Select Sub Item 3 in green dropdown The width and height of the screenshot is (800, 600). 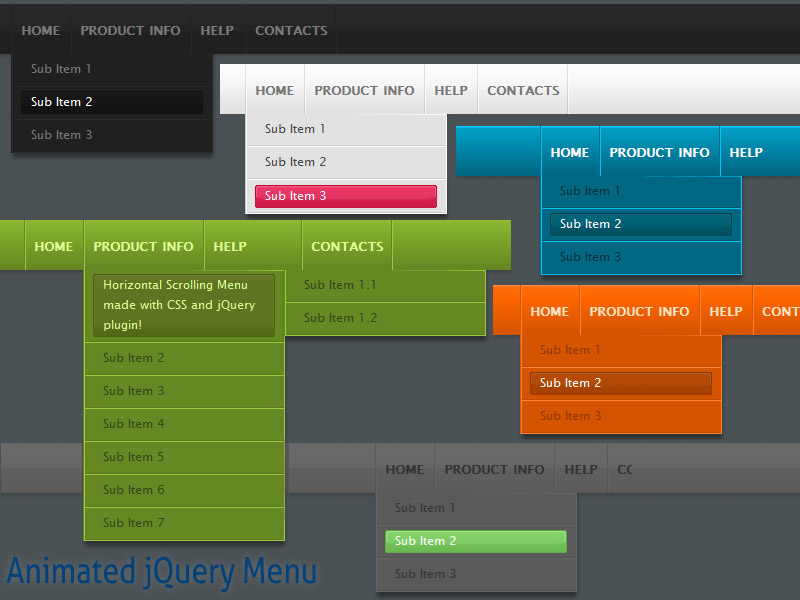[184, 391]
